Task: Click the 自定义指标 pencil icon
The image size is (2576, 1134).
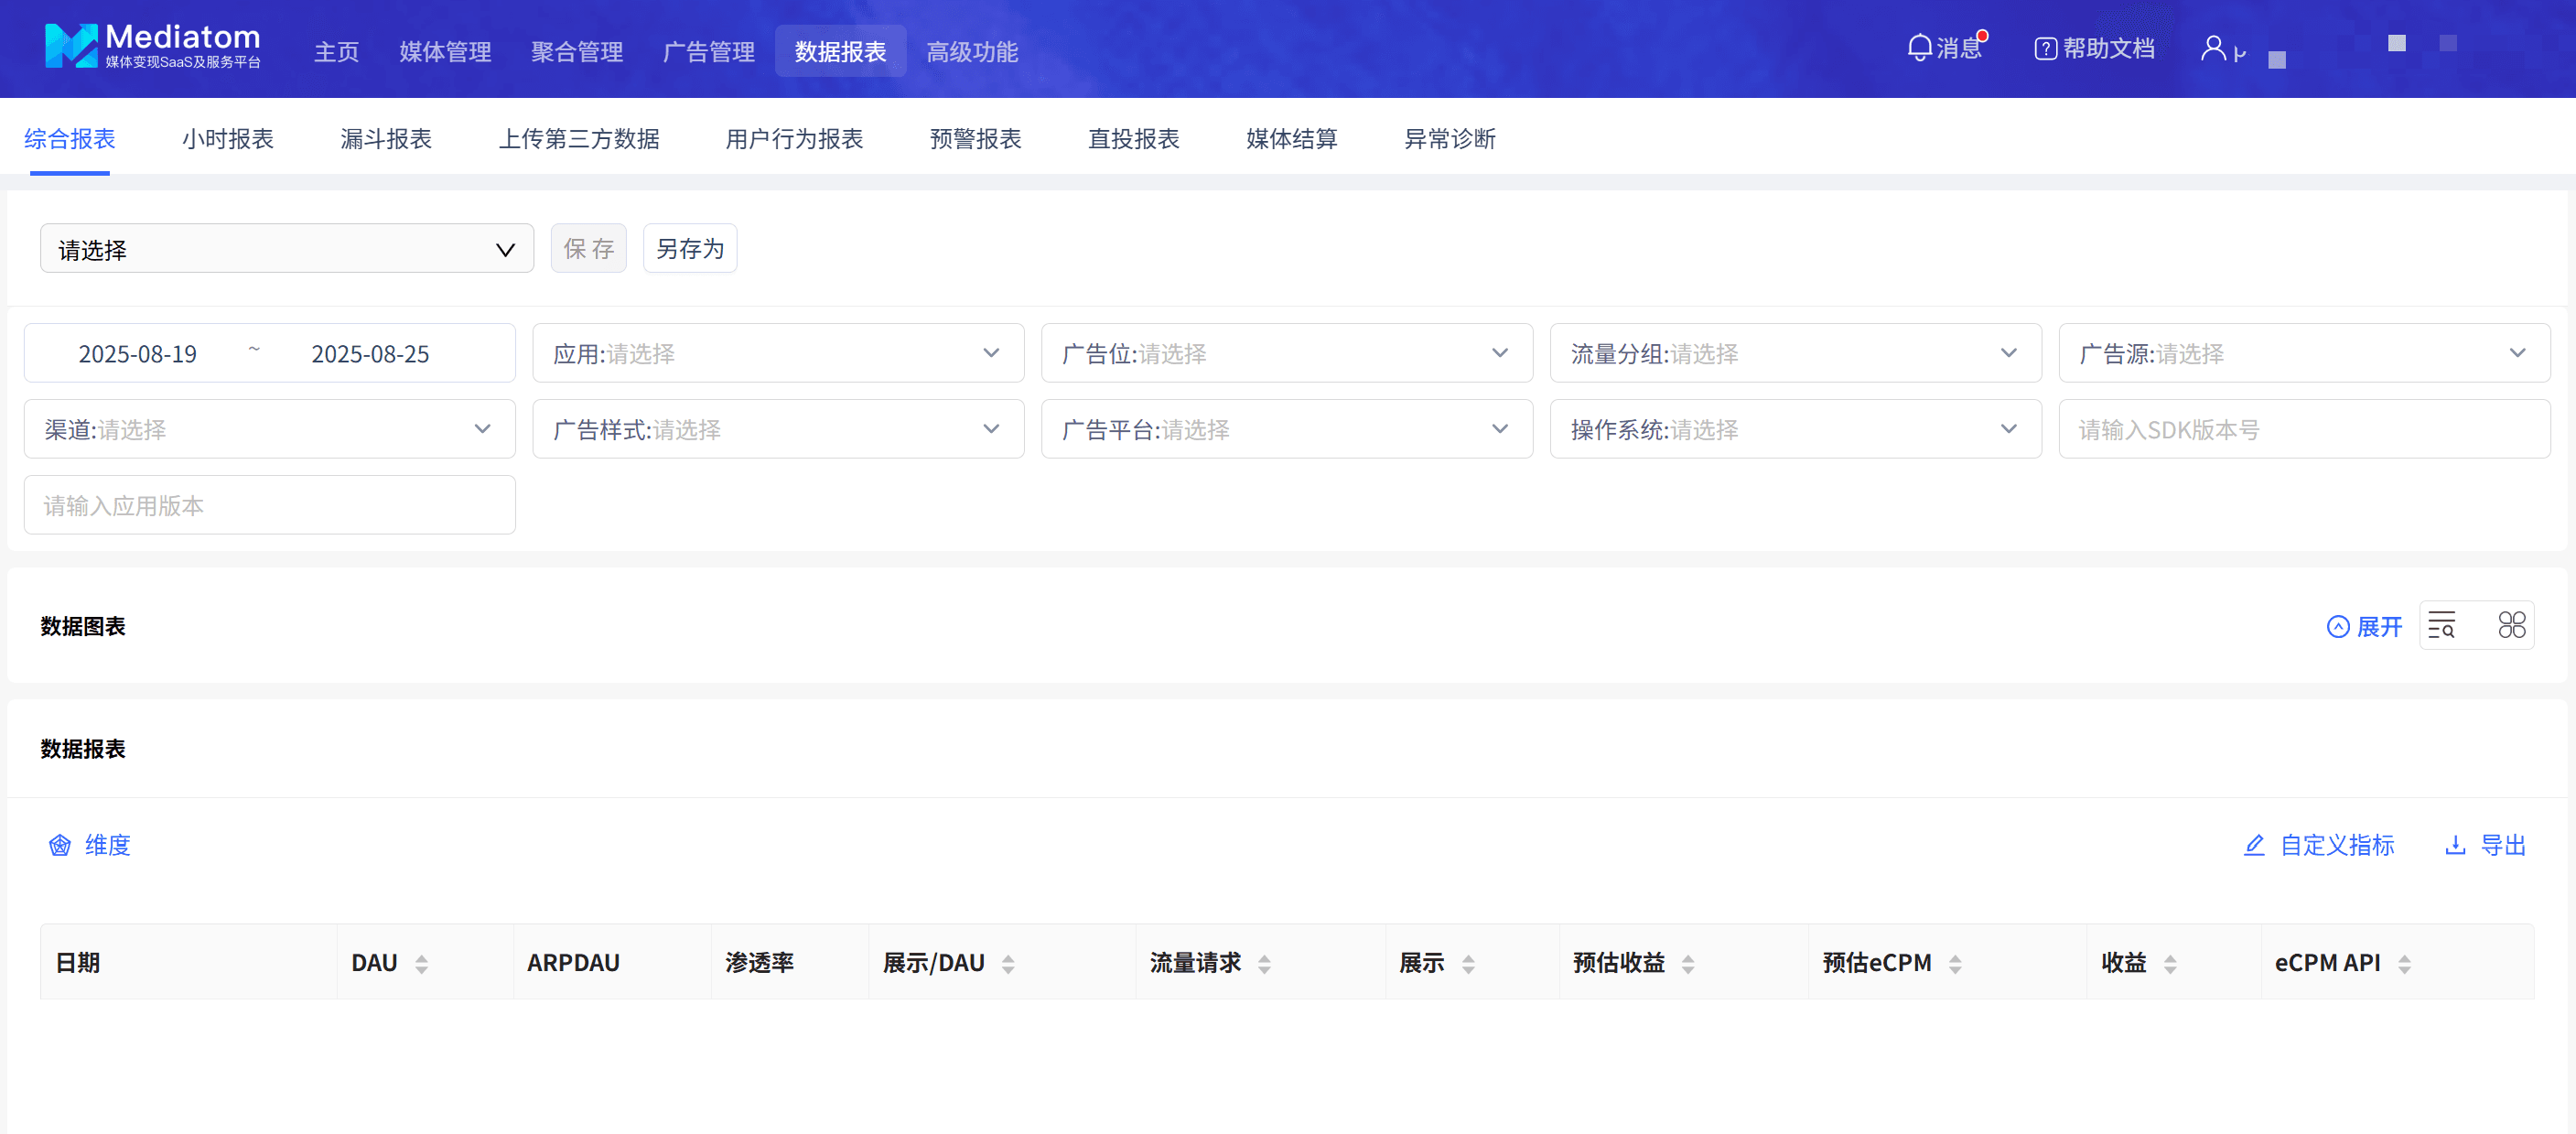Action: (x=2254, y=845)
